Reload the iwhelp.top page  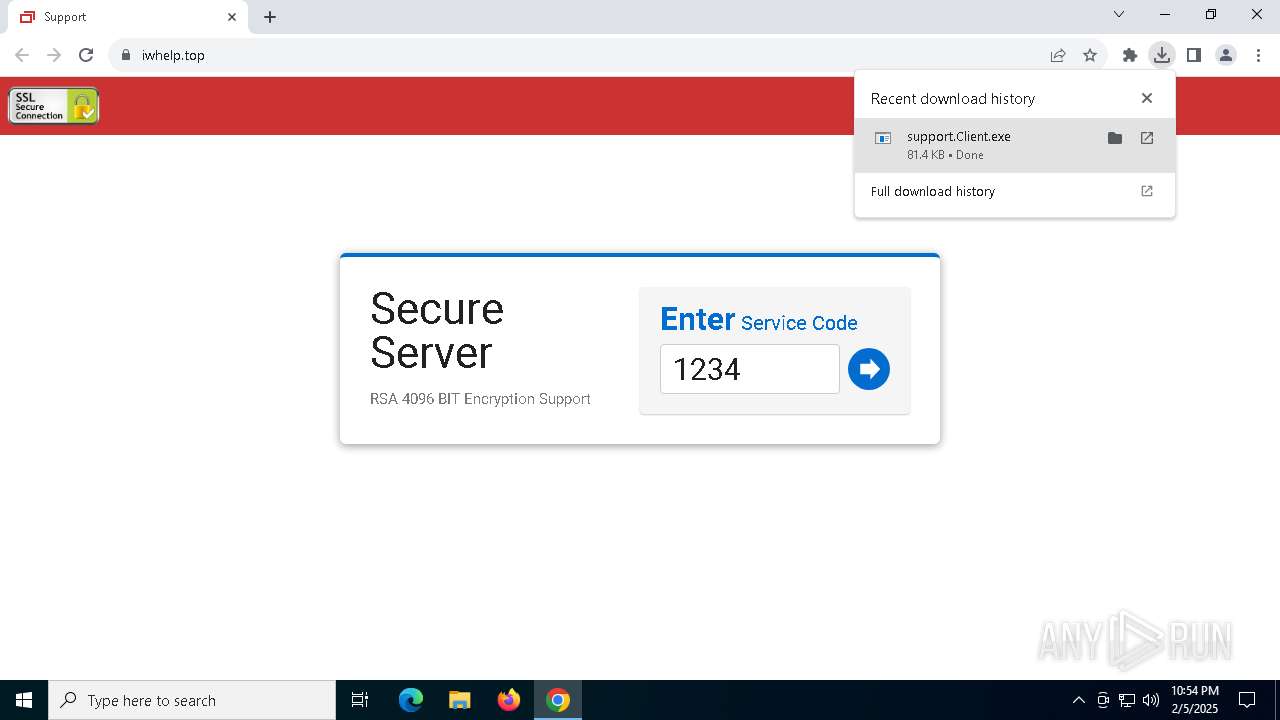tap(86, 55)
